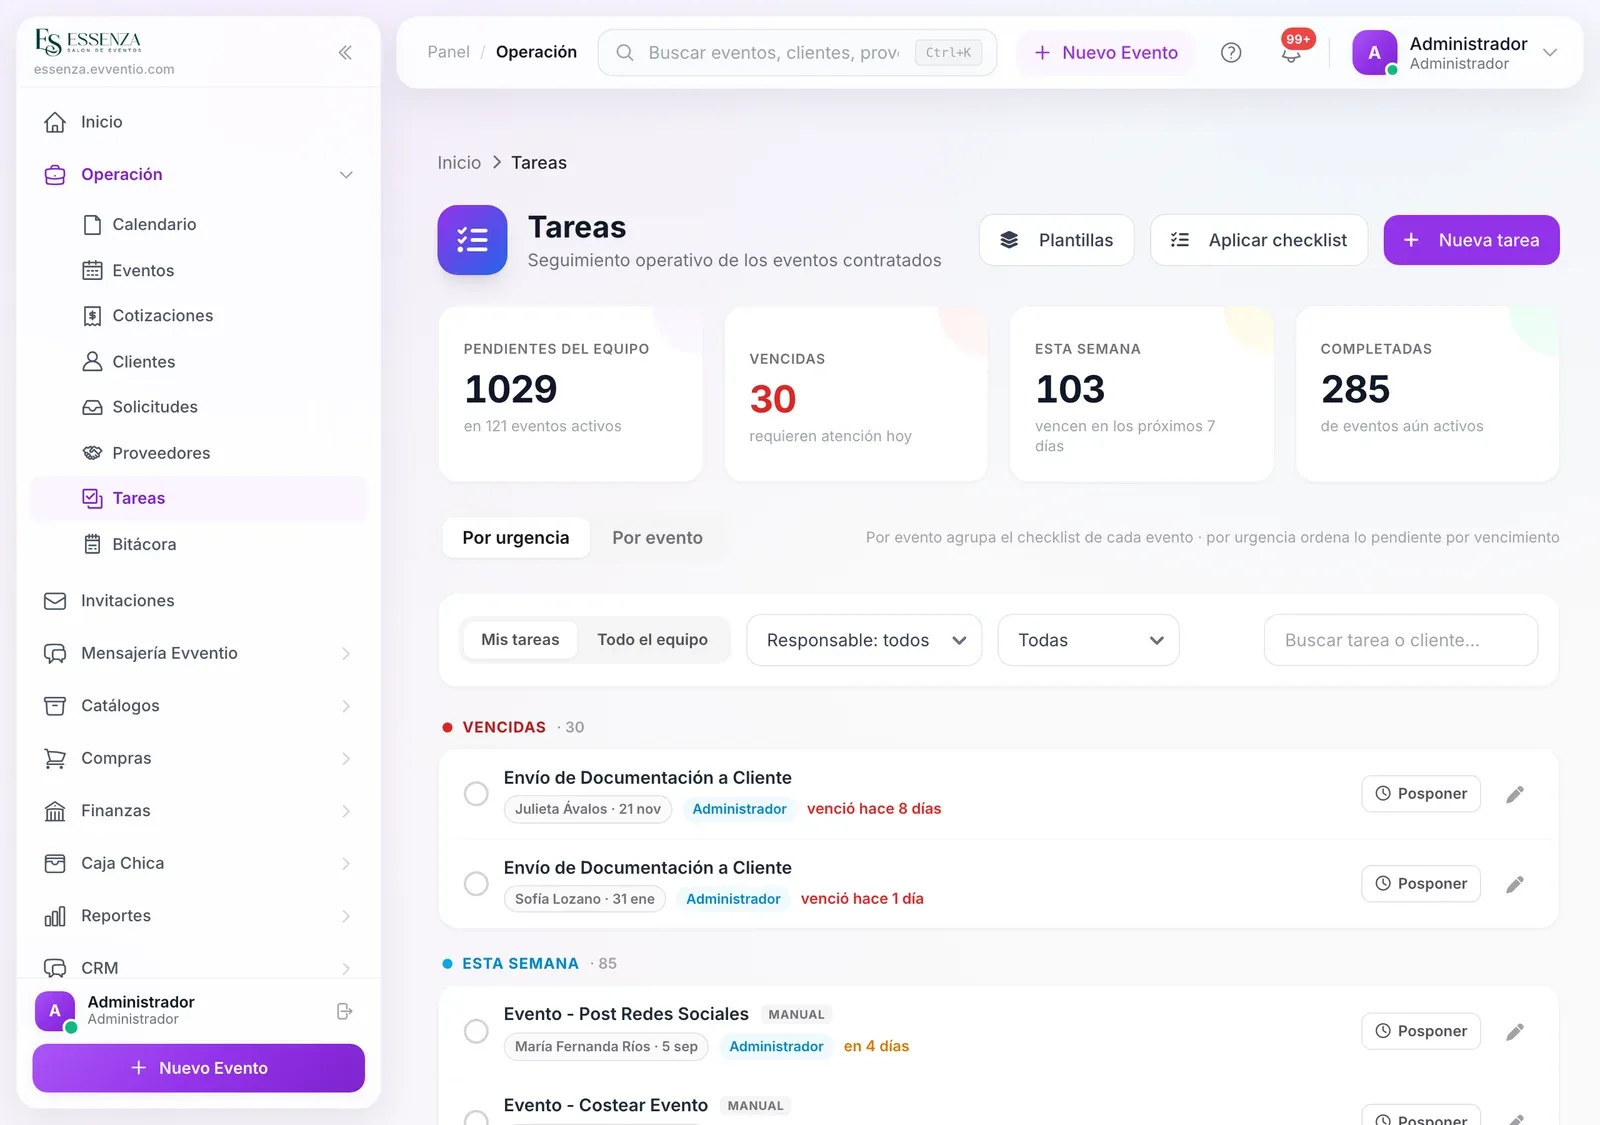Click the Completadas 285 summary card
This screenshot has width=1600, height=1125.
point(1427,394)
